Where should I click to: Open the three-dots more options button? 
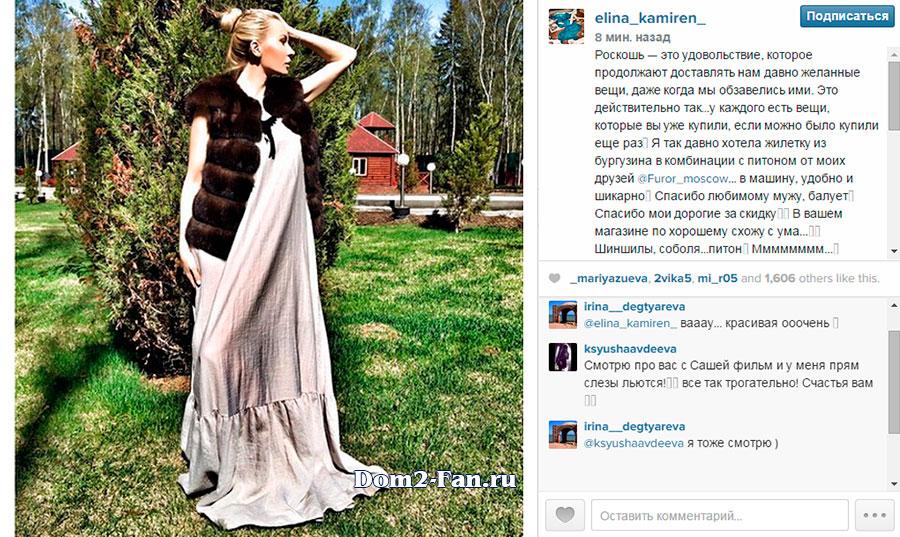click(874, 515)
